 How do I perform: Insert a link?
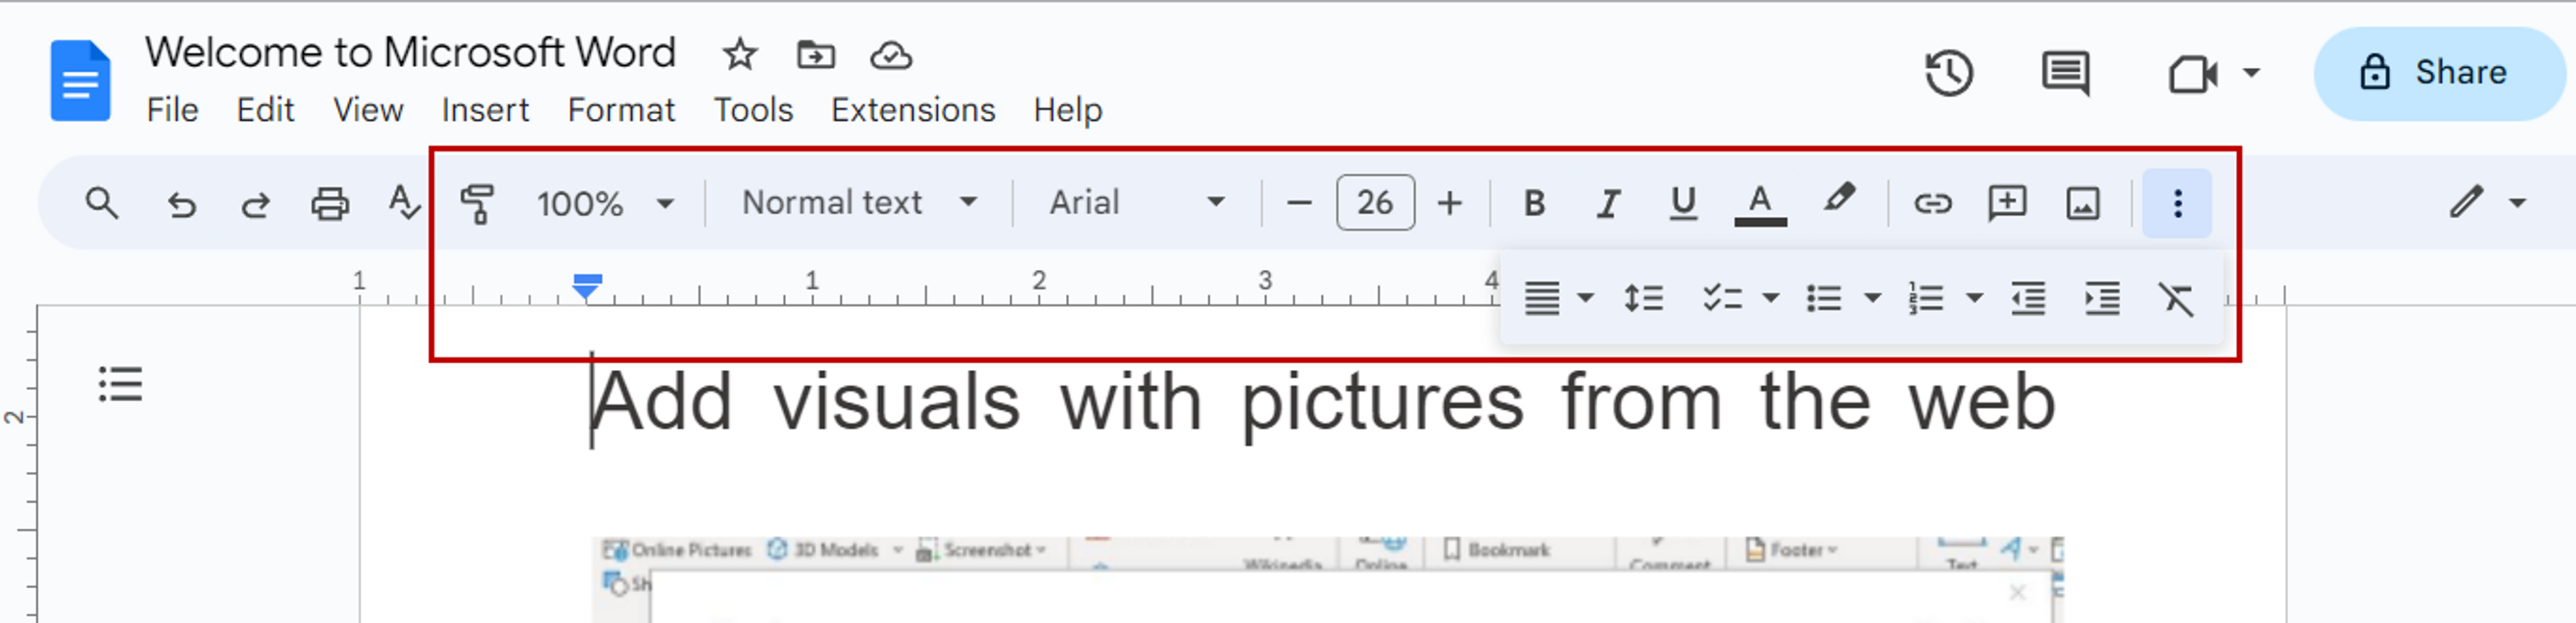(x=1933, y=202)
